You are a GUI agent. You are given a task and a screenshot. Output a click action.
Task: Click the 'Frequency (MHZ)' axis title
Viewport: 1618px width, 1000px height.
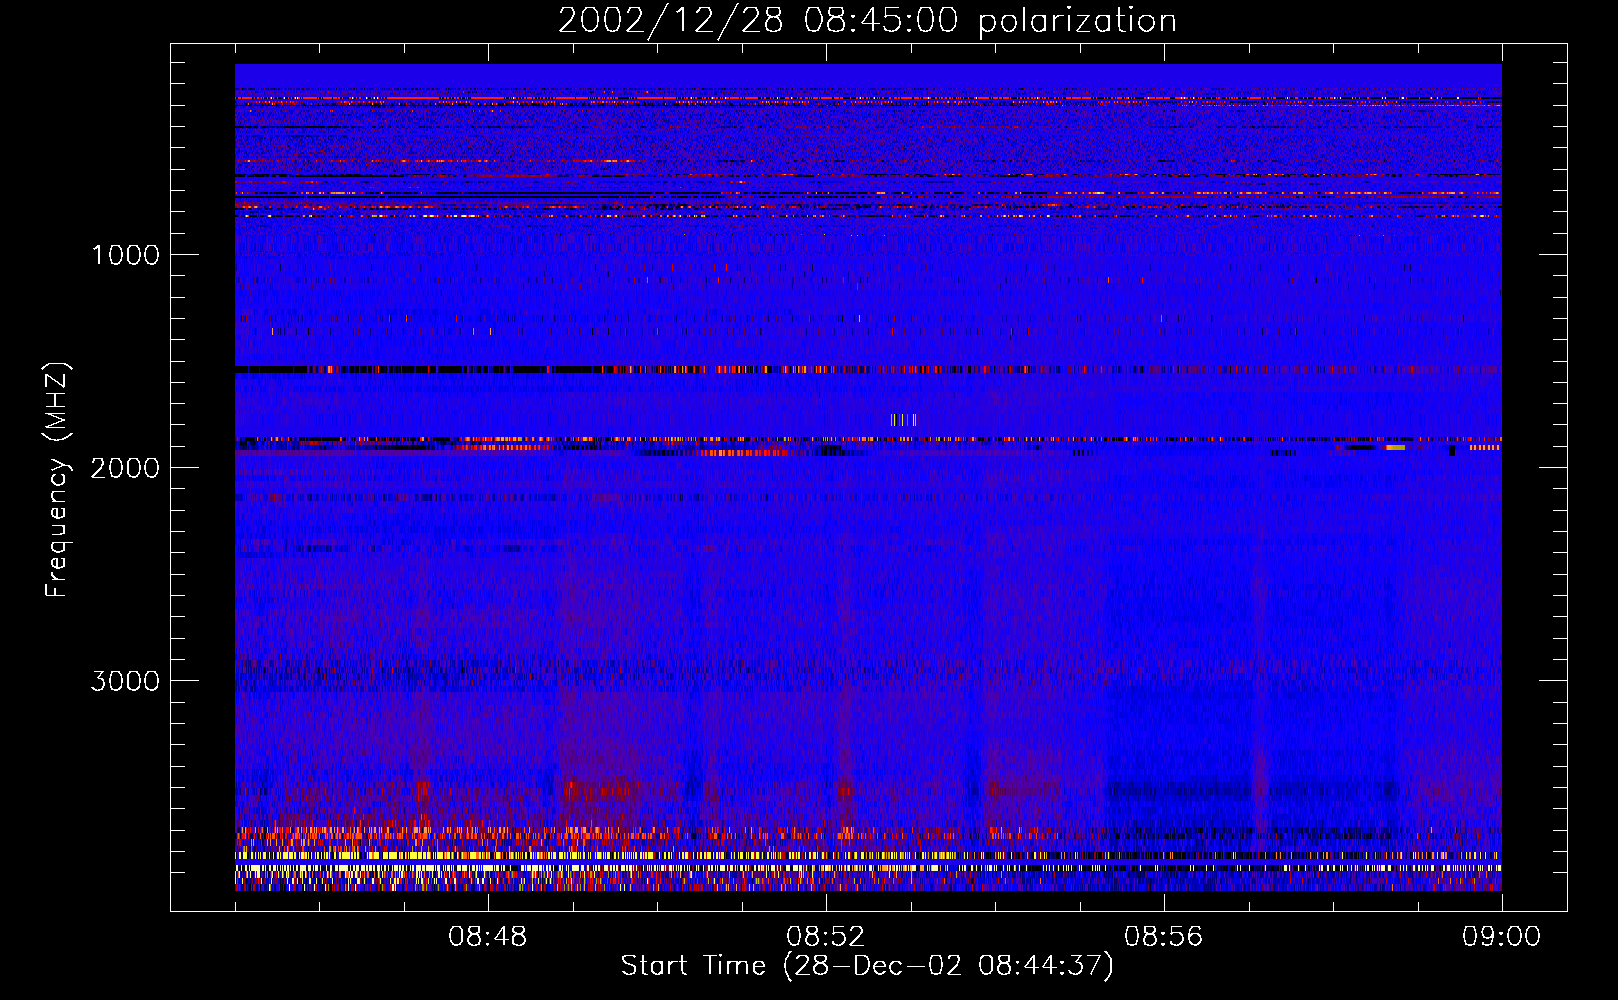pos(58,480)
